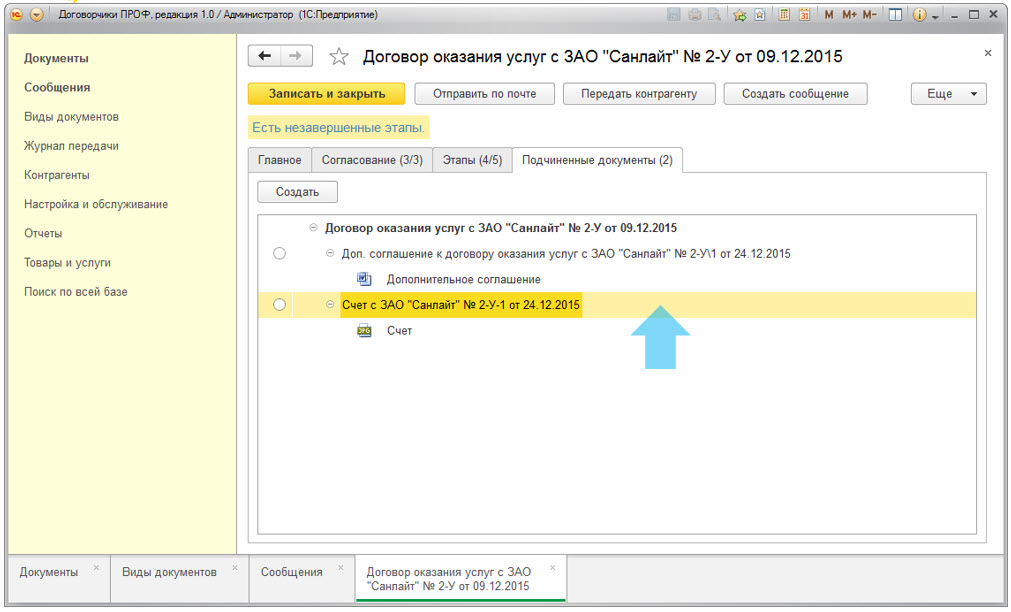Viewport: 1011px width, 612px height.
Task: Open the calendar icon showing 31
Action: coord(804,14)
